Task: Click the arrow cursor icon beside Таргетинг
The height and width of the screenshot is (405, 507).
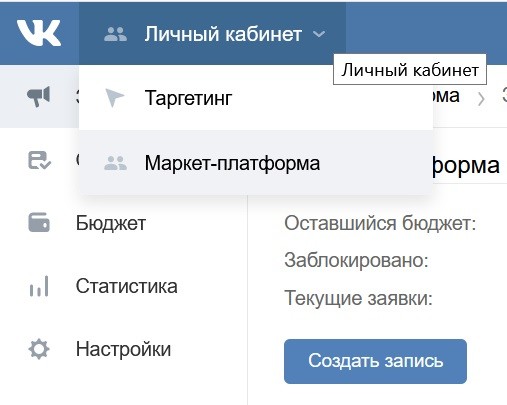Action: pos(114,98)
